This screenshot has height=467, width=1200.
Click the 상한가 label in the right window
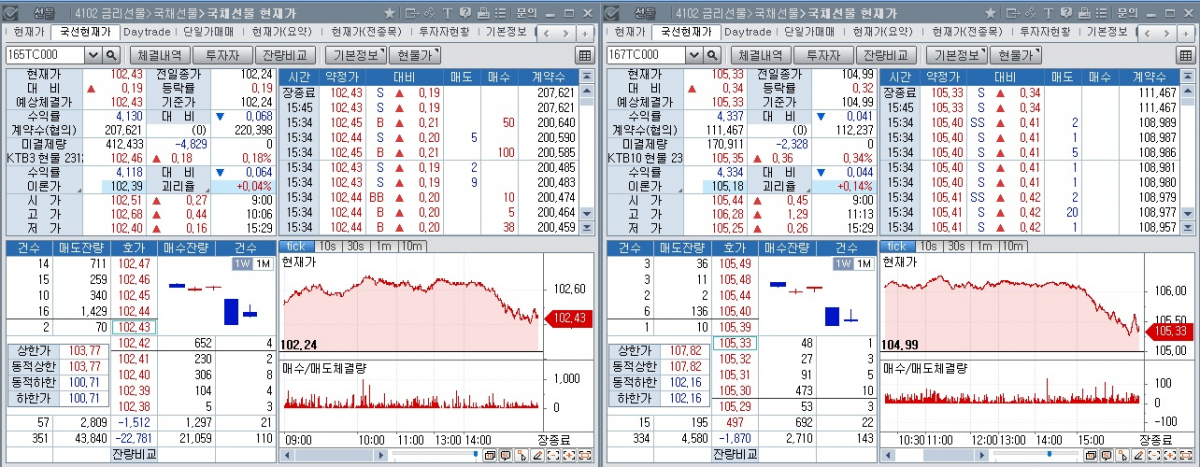pyautogui.click(x=637, y=351)
